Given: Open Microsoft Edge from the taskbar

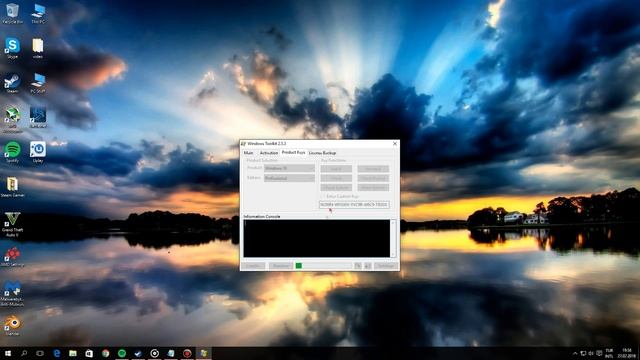Looking at the screenshot, I should [x=57, y=353].
